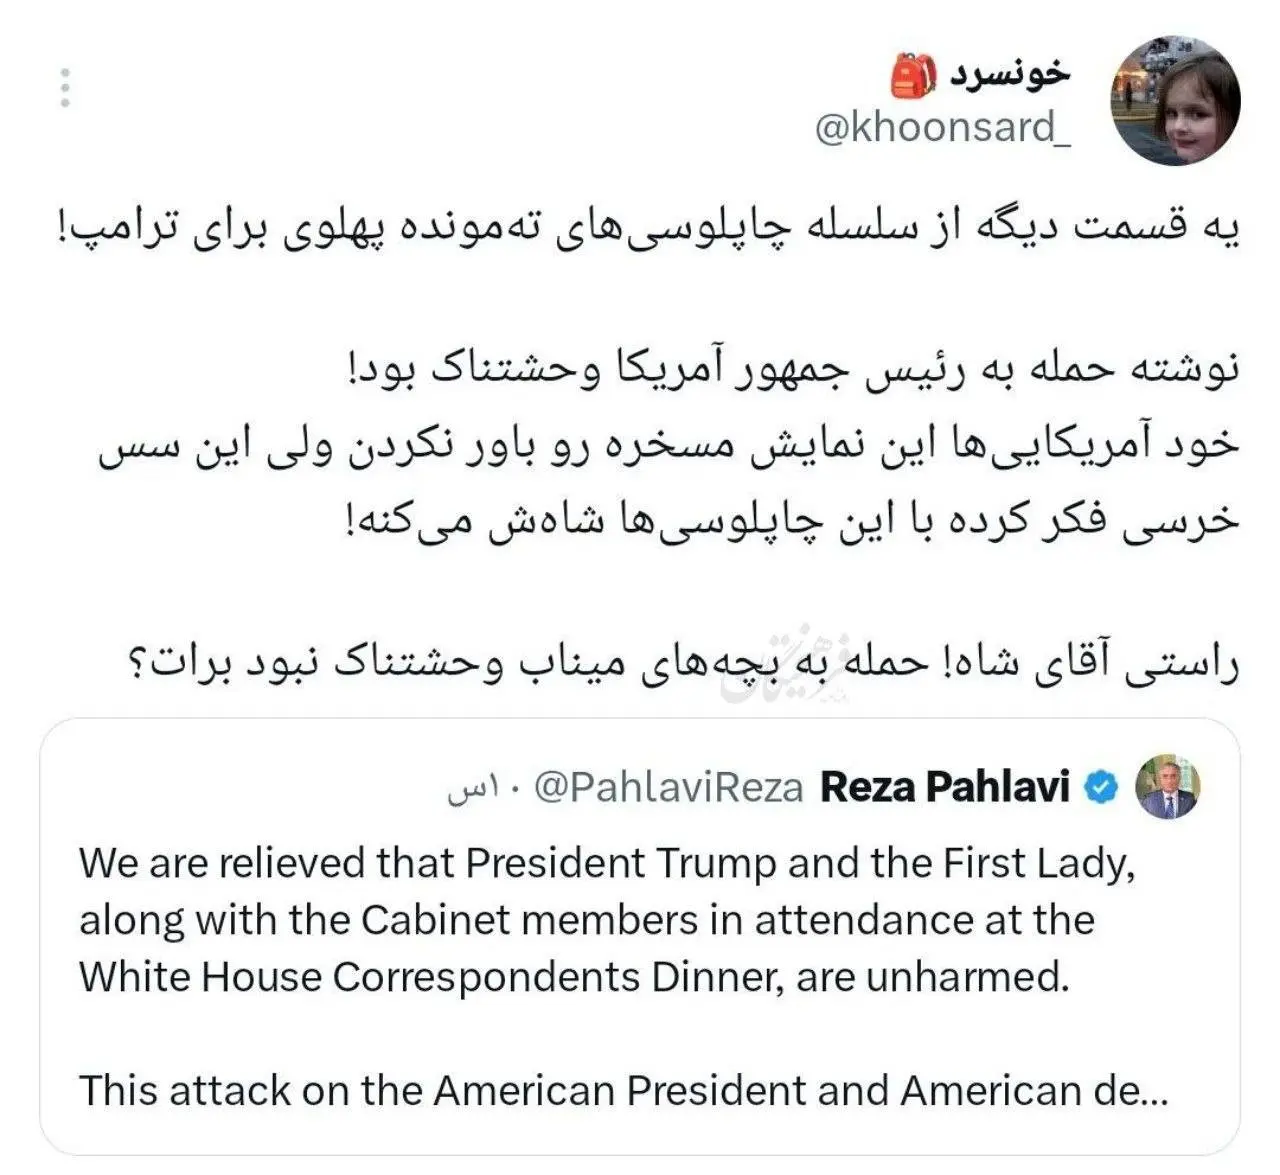
Task: Click the first Persian line ending with ترامپ!
Action: coord(649,228)
